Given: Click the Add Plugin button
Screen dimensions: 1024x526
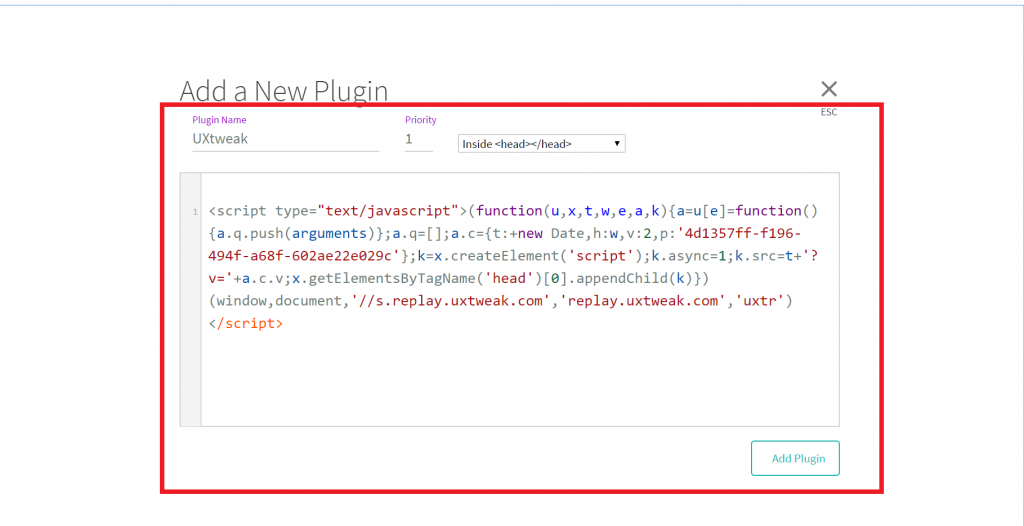Looking at the screenshot, I should pyautogui.click(x=795, y=458).
